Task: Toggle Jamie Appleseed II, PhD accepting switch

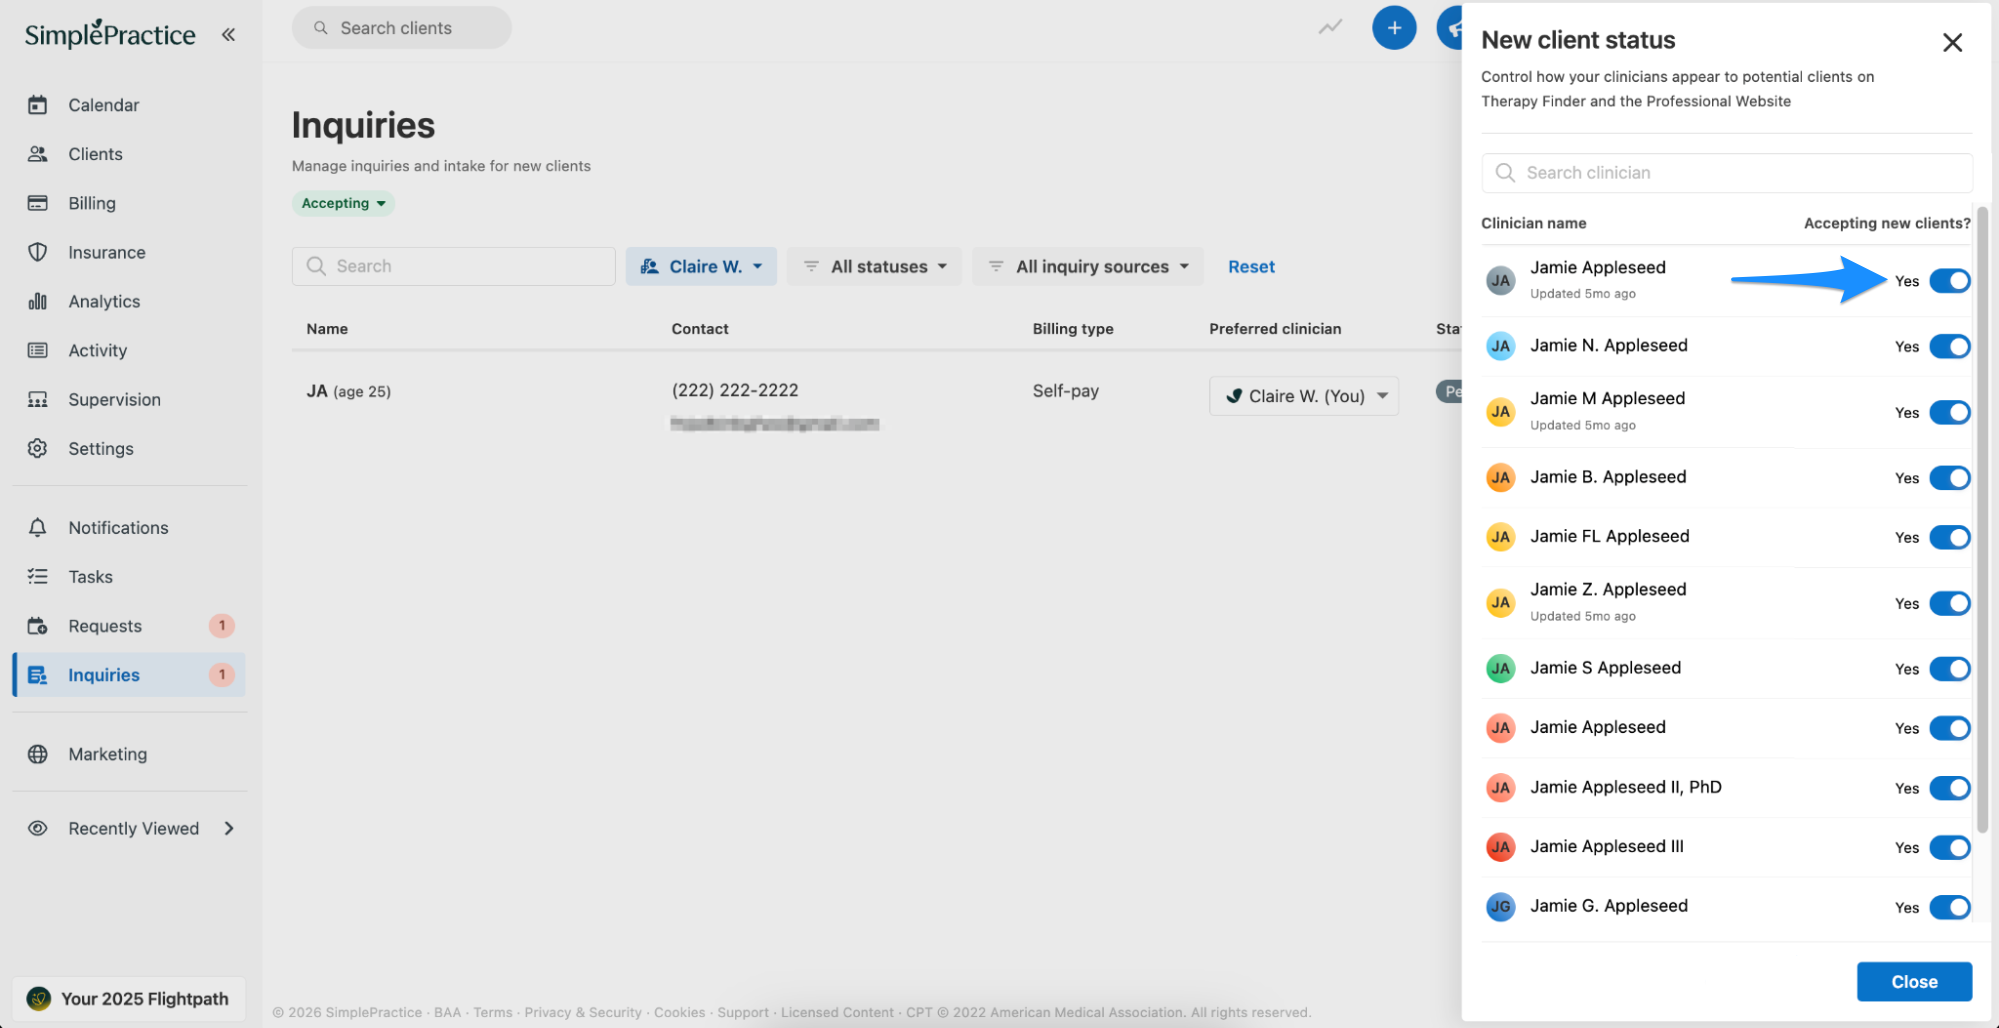Action: click(1950, 788)
